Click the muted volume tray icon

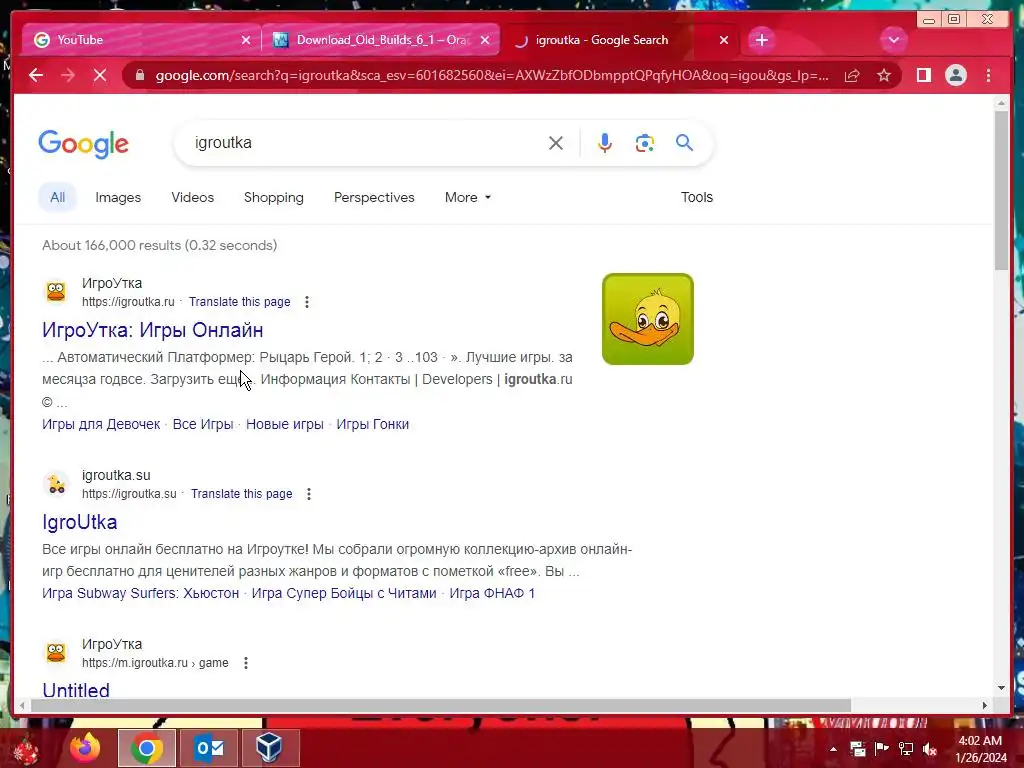tap(930, 749)
